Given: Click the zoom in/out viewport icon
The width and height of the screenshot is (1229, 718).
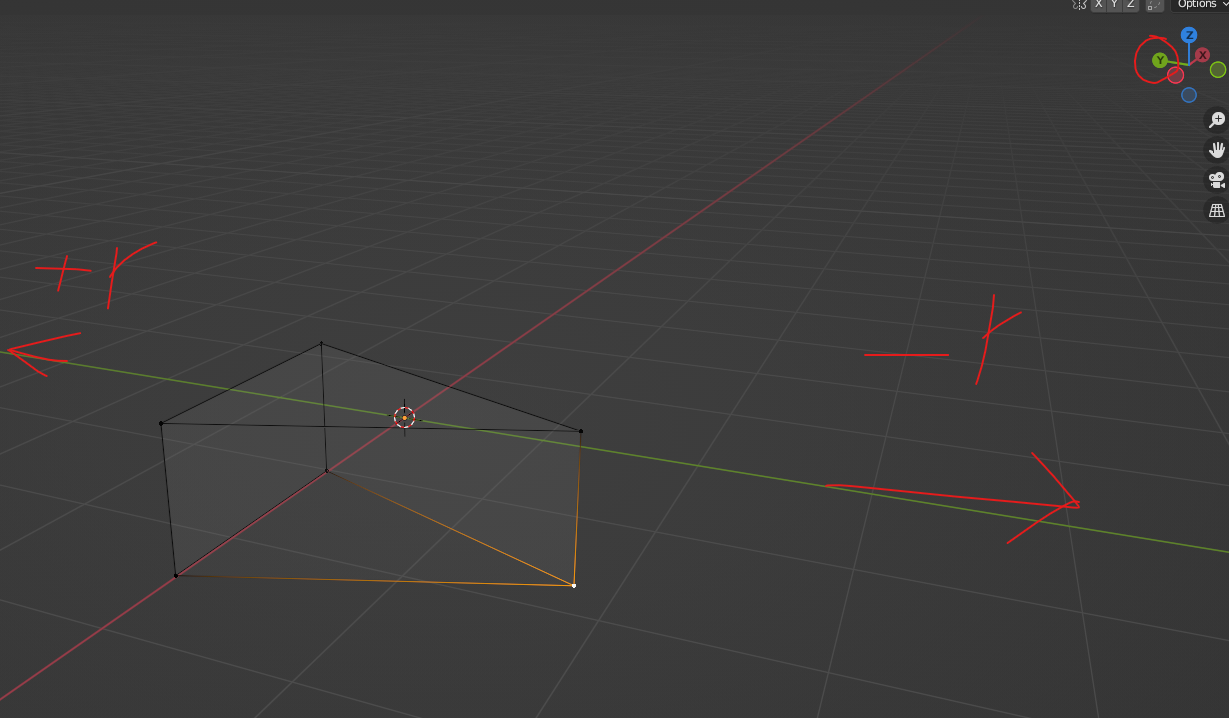Looking at the screenshot, I should (1216, 120).
